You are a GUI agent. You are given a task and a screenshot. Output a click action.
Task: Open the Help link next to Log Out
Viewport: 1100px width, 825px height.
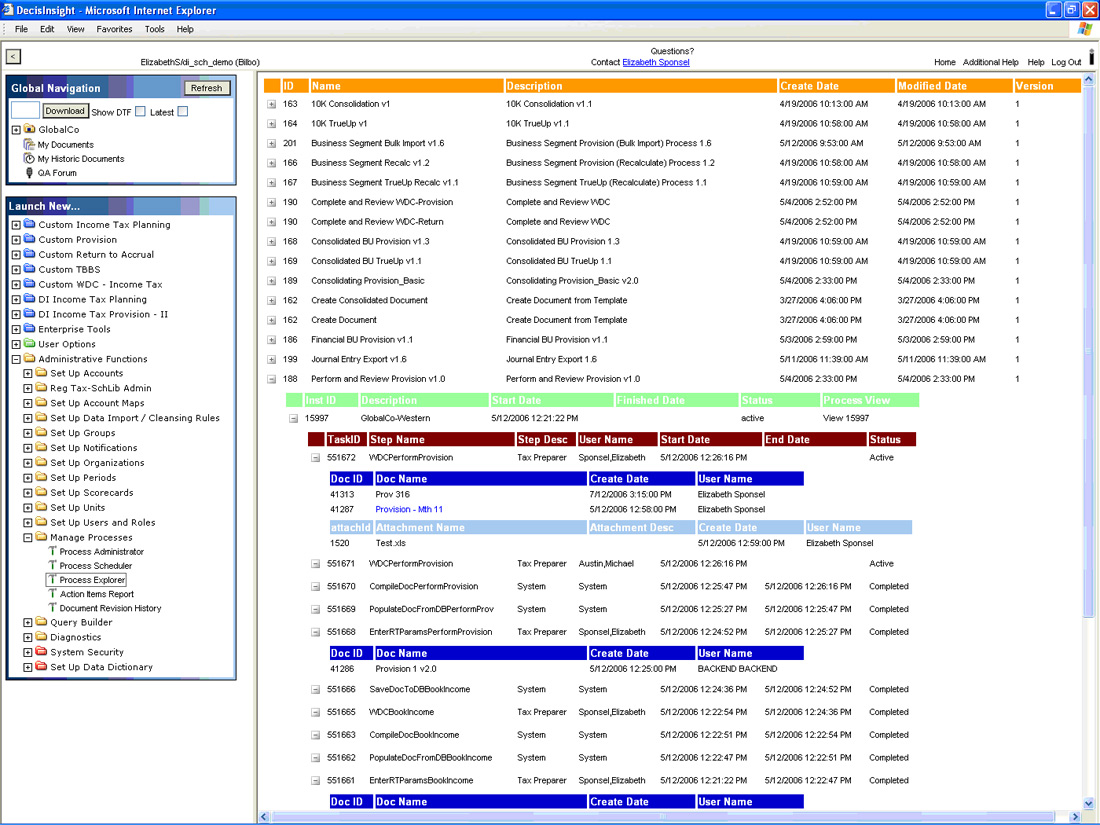[1035, 62]
